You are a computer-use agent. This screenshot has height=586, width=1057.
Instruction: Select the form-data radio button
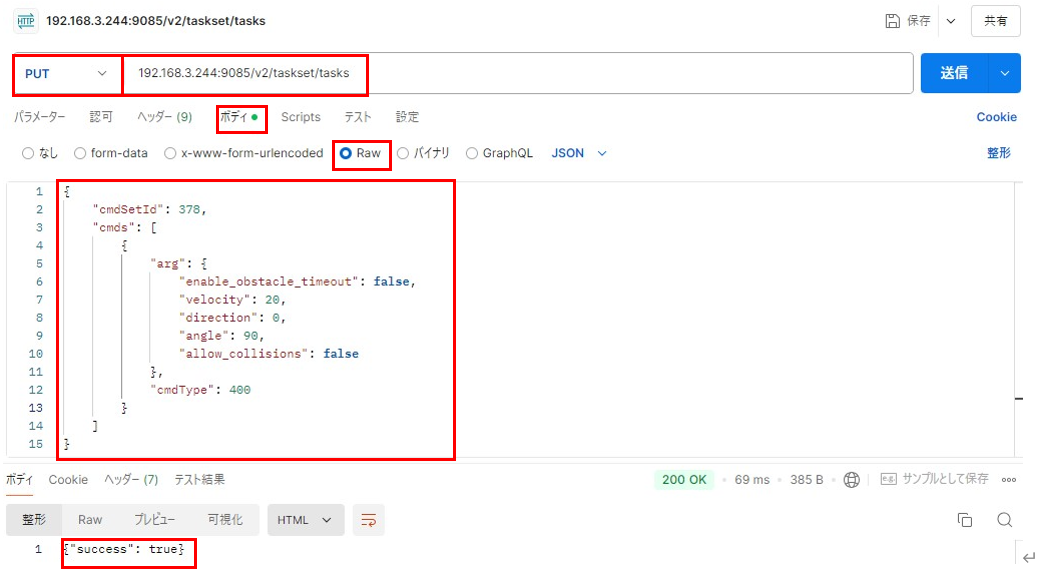pos(80,154)
